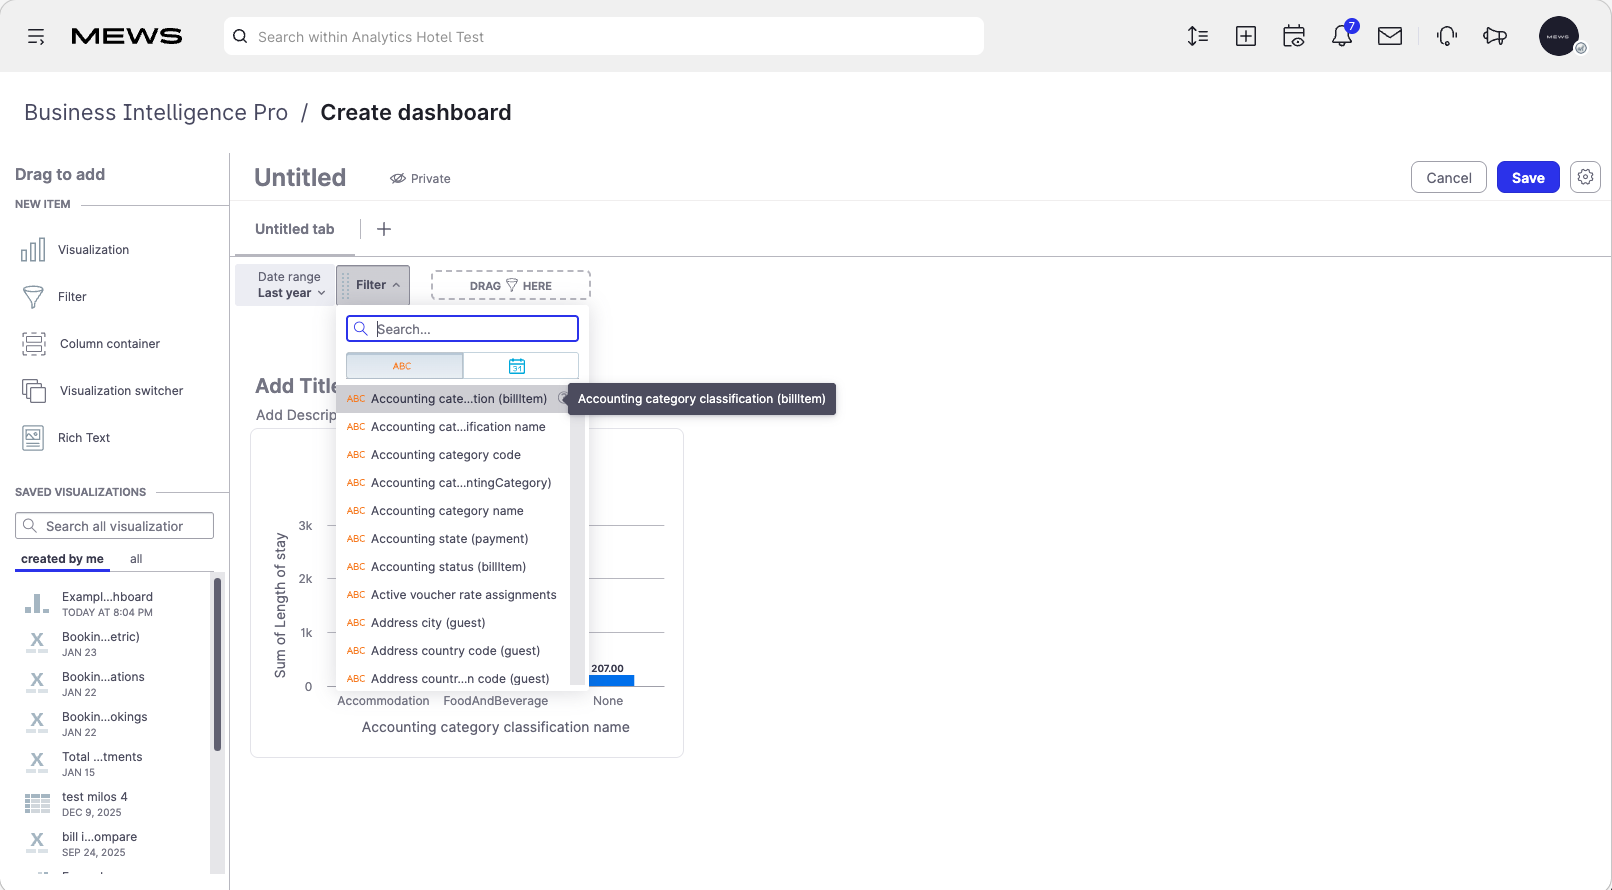Add a new tab with plus icon
Image resolution: width=1612 pixels, height=890 pixels.
click(x=384, y=229)
